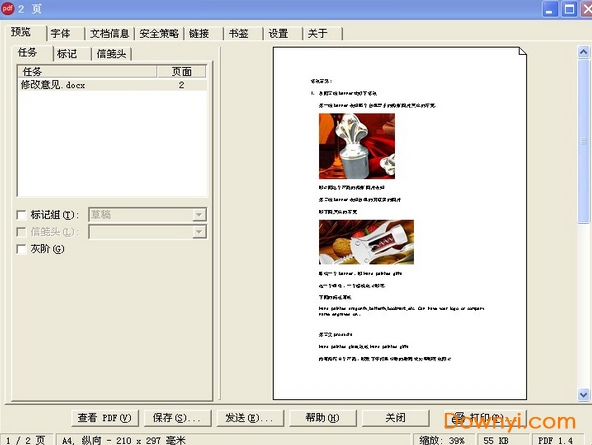Open the 书签 tab
This screenshot has width=592, height=445.
pyautogui.click(x=244, y=34)
